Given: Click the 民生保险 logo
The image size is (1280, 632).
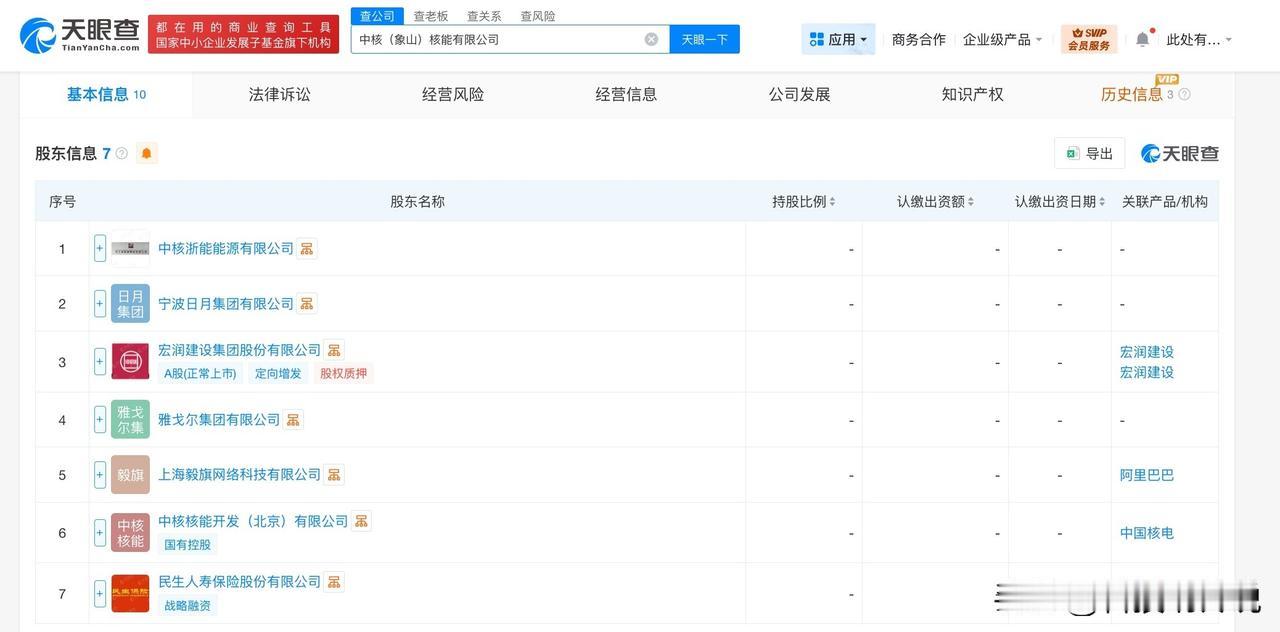Looking at the screenshot, I should [130, 593].
